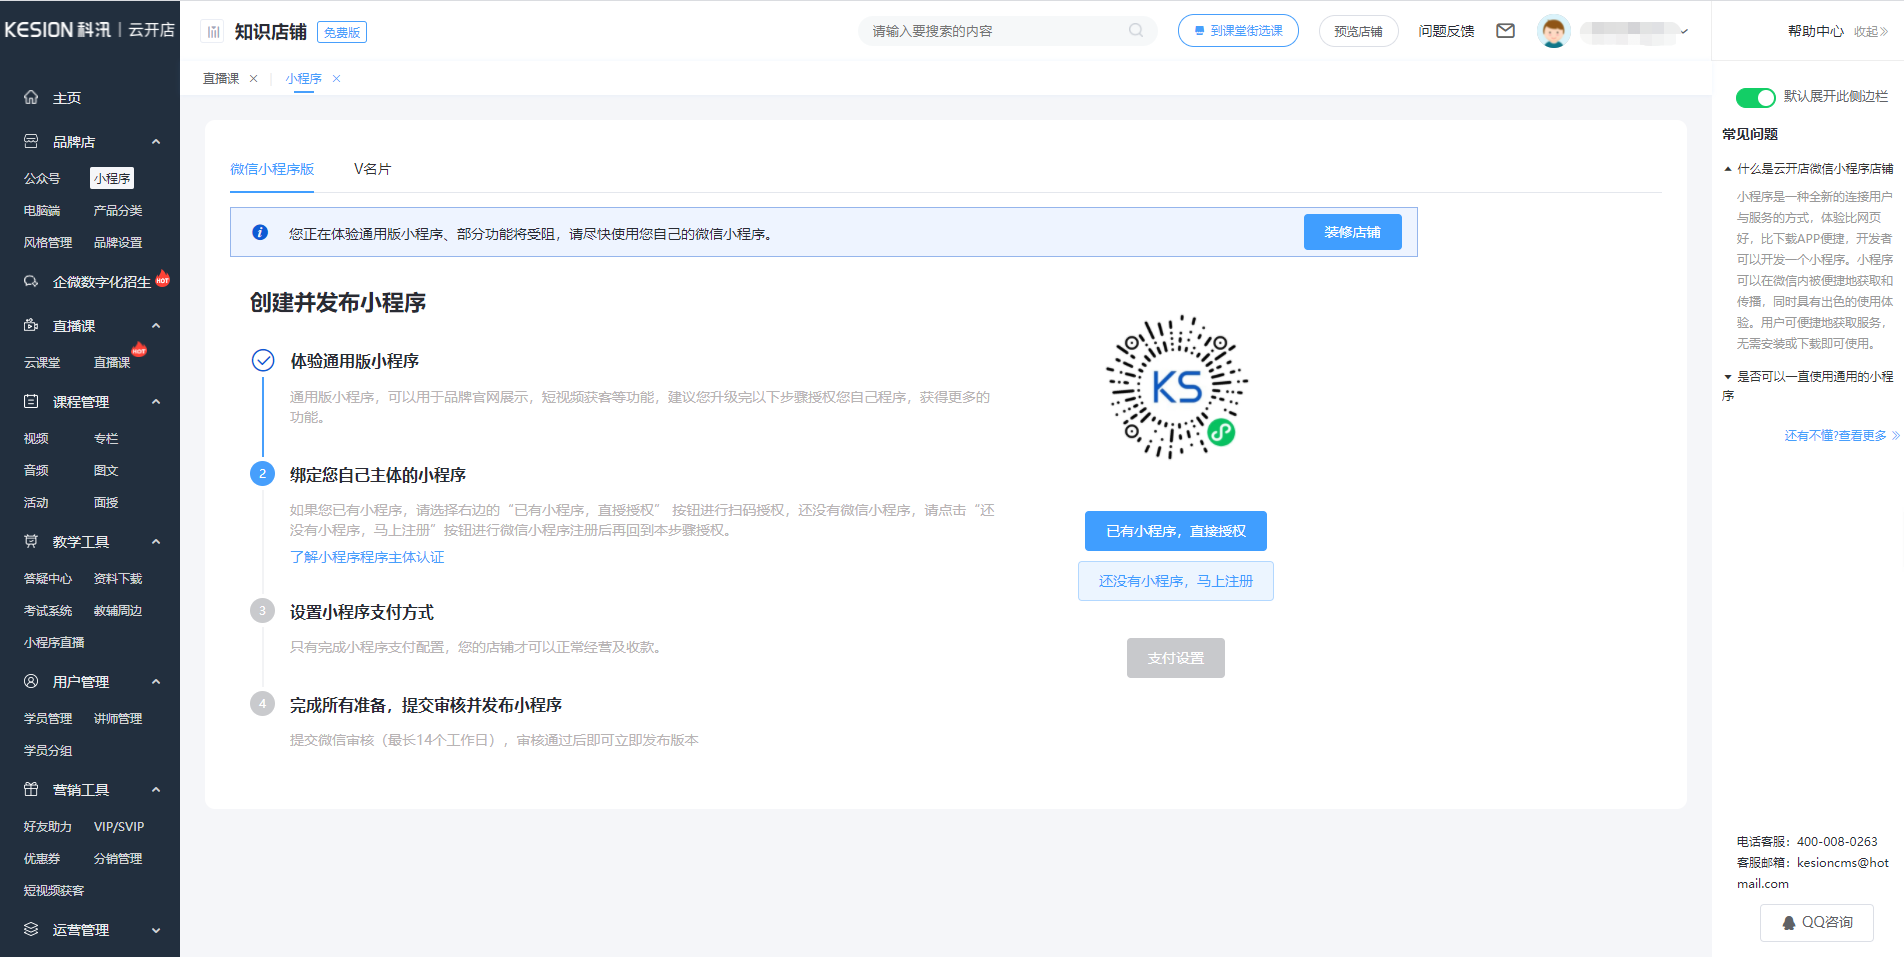
Task: Click the mini program QR code
Action: (1176, 387)
